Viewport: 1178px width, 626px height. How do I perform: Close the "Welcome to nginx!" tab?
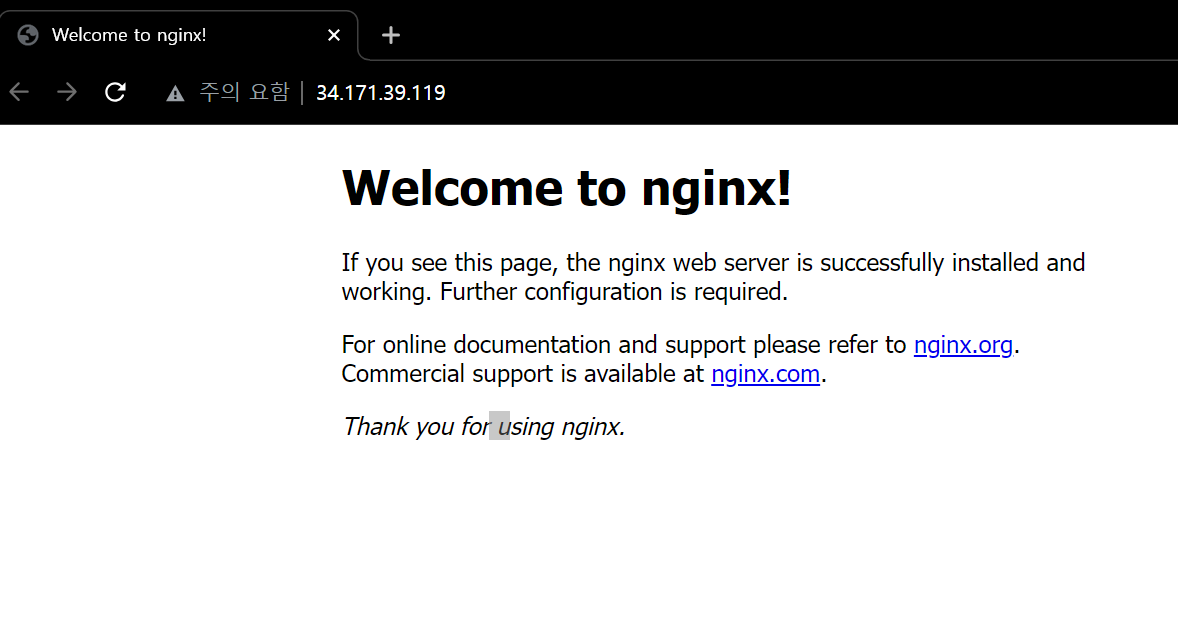[334, 35]
